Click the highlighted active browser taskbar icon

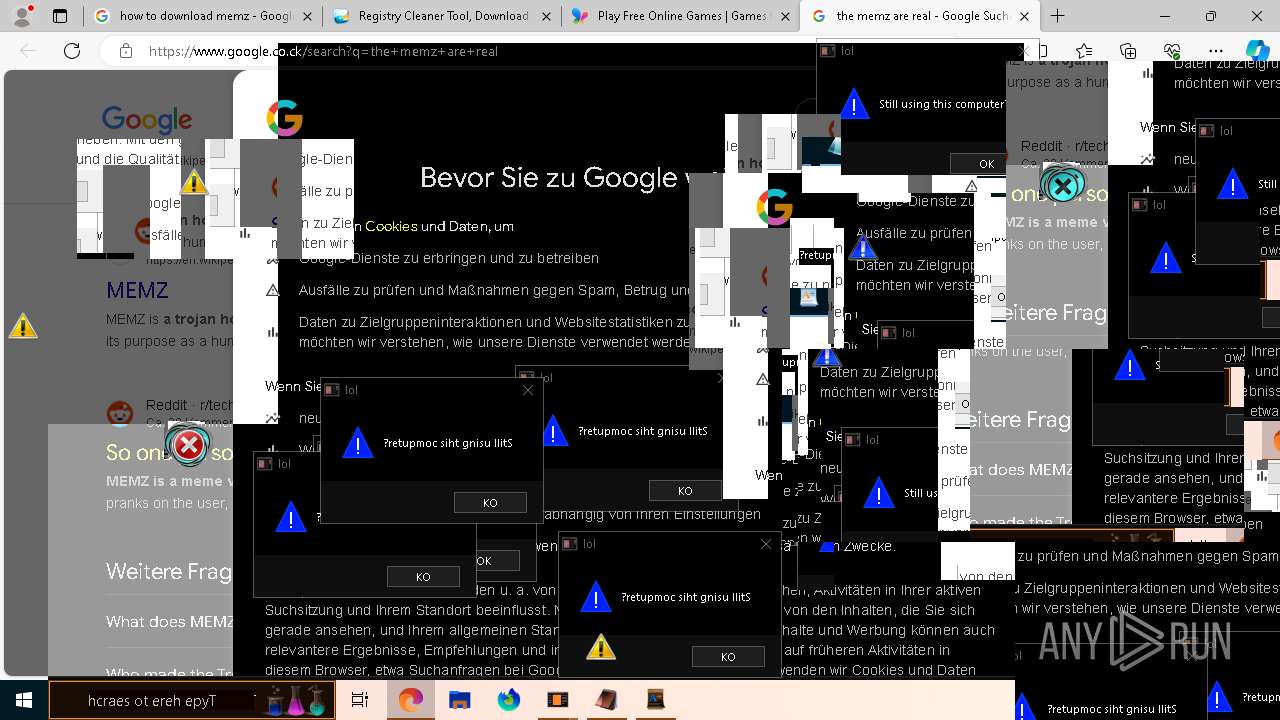411,700
